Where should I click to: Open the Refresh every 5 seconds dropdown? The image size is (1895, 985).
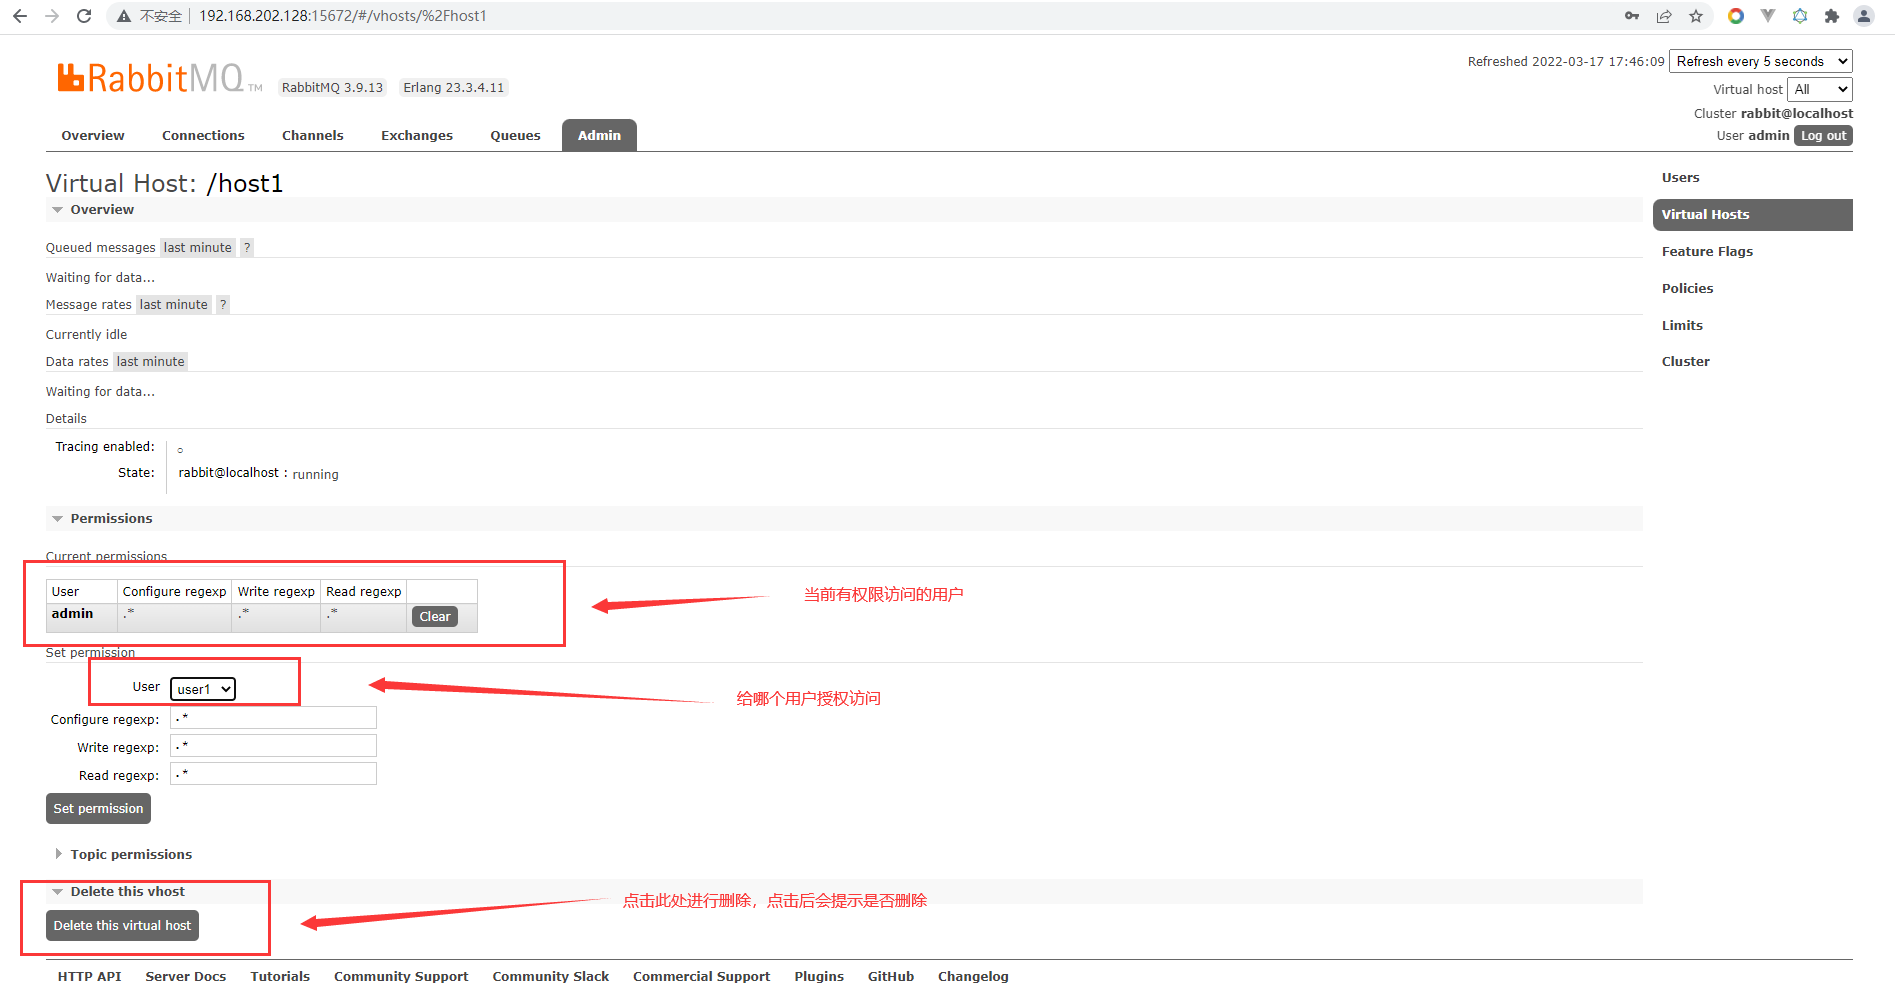pos(1761,61)
